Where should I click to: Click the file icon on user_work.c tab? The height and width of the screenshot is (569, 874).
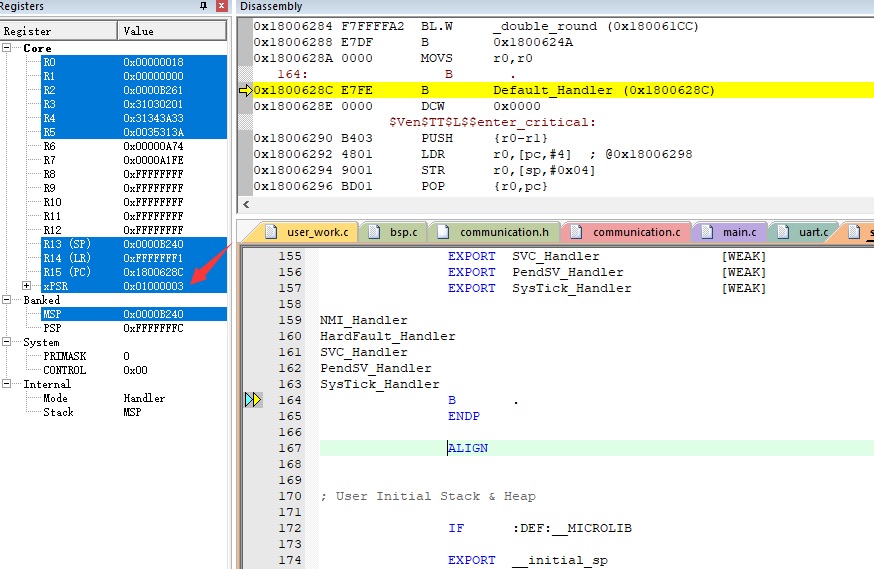pos(270,232)
